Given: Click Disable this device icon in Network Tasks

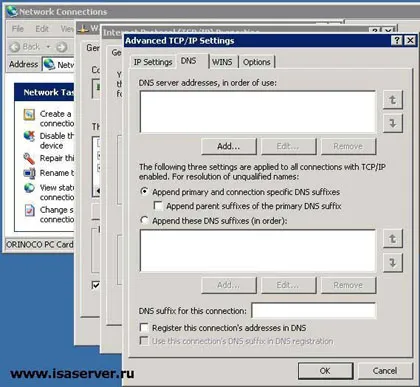Looking at the screenshot, I should tap(29, 136).
